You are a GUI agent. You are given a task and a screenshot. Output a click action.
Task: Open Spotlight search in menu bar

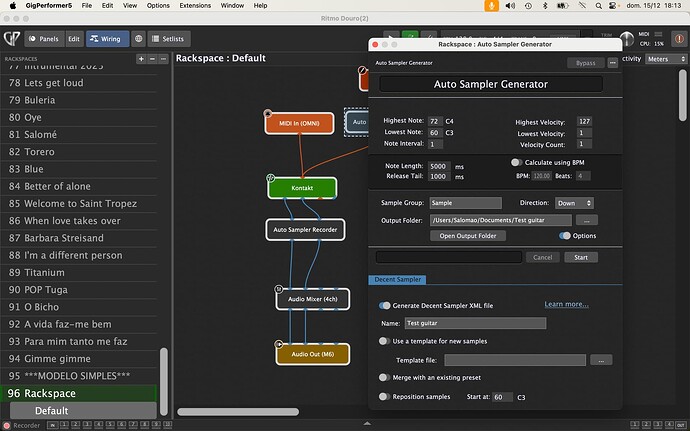(x=598, y=6)
